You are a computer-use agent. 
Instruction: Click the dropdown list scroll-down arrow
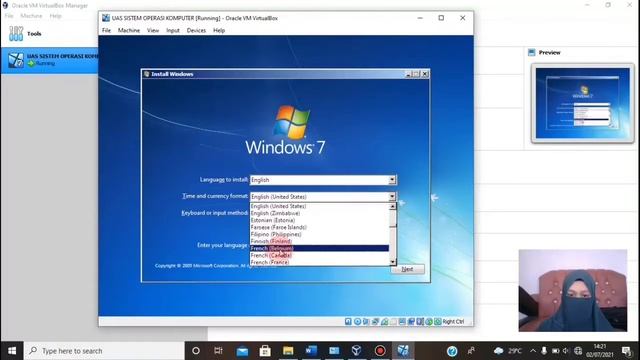point(393,262)
